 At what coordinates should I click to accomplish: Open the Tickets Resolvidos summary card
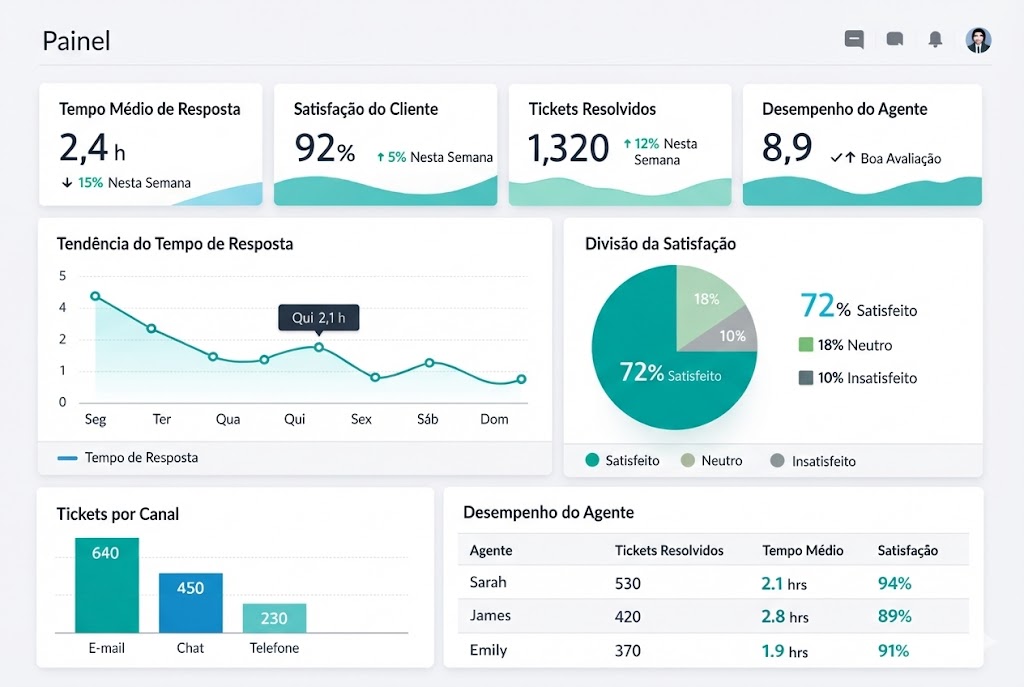tap(619, 144)
